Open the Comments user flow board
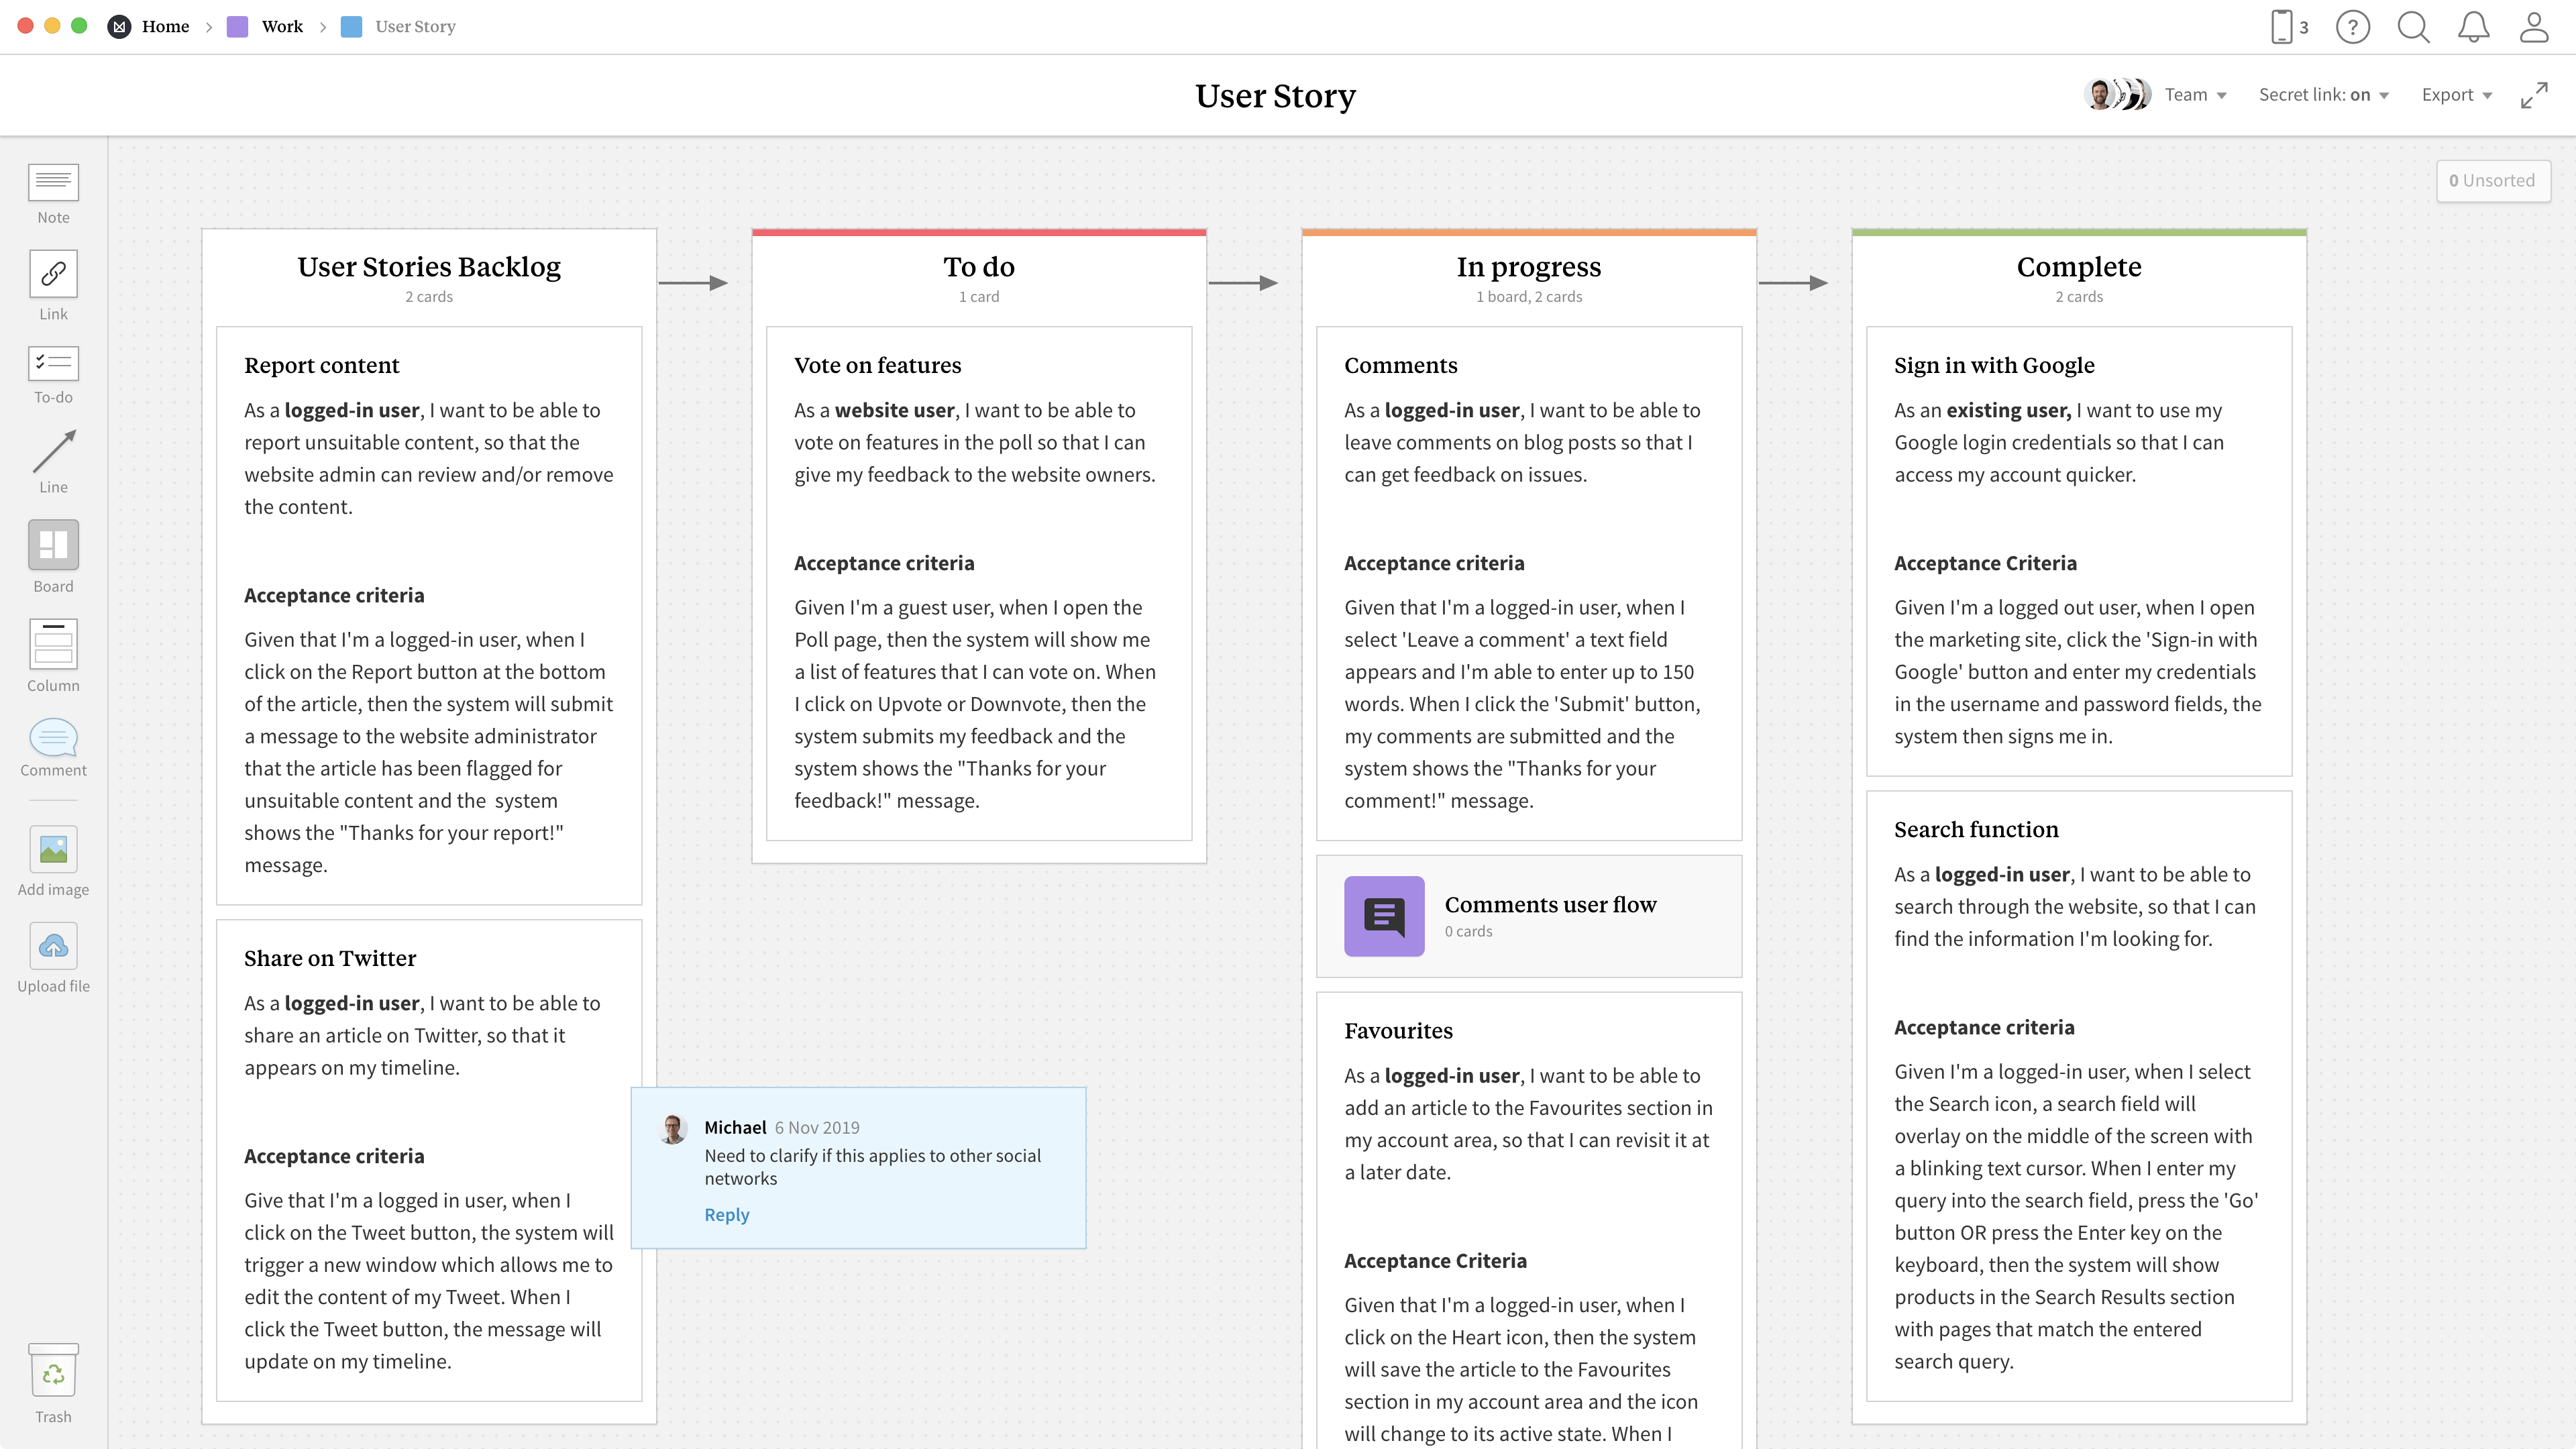This screenshot has width=2576, height=1449. (1529, 915)
